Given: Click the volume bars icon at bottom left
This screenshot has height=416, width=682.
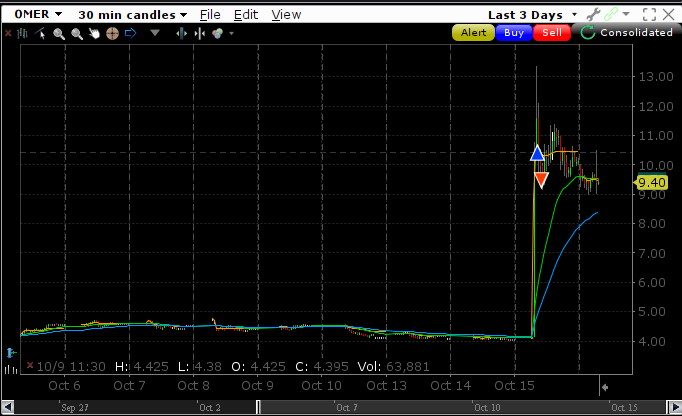Looking at the screenshot, I should tap(10, 370).
